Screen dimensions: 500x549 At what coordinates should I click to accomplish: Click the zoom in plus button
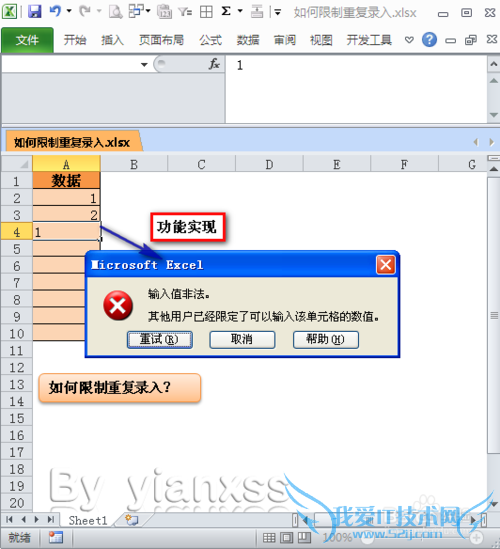click(x=476, y=538)
